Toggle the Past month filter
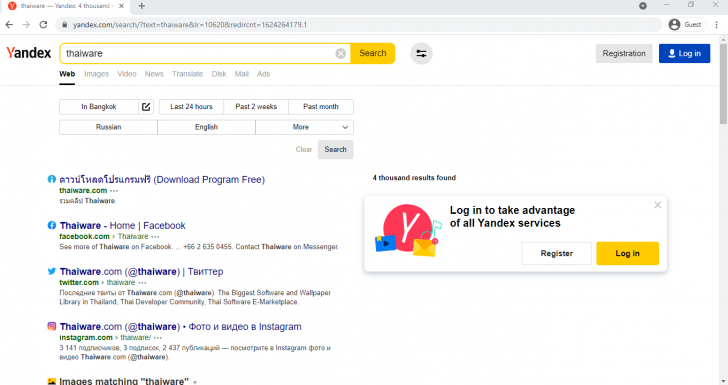The width and height of the screenshot is (728, 385). [x=321, y=107]
